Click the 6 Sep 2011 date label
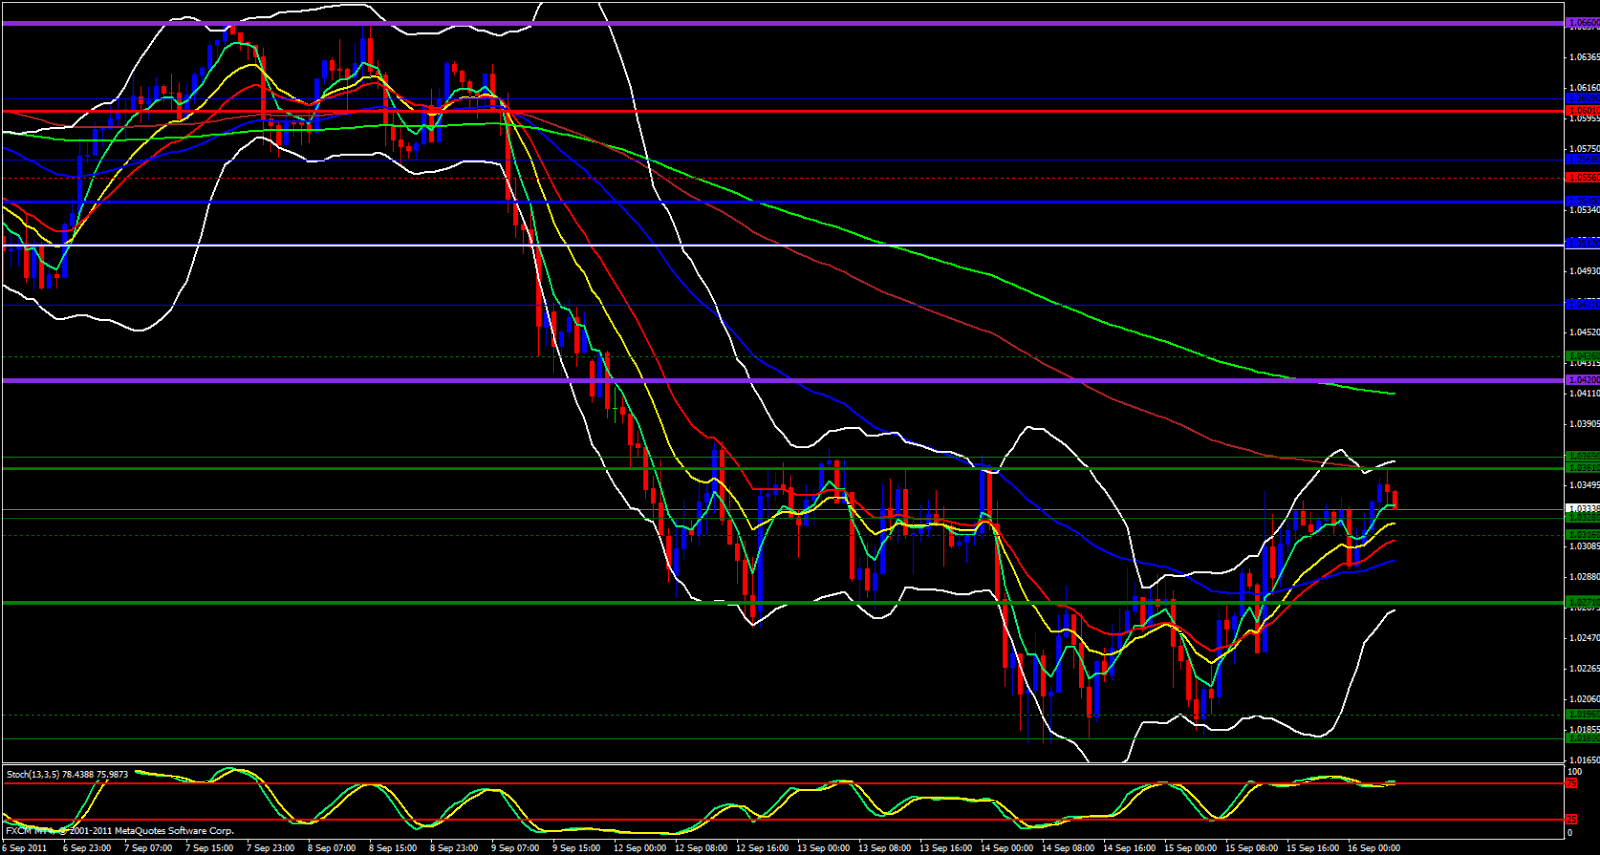 (x=25, y=848)
